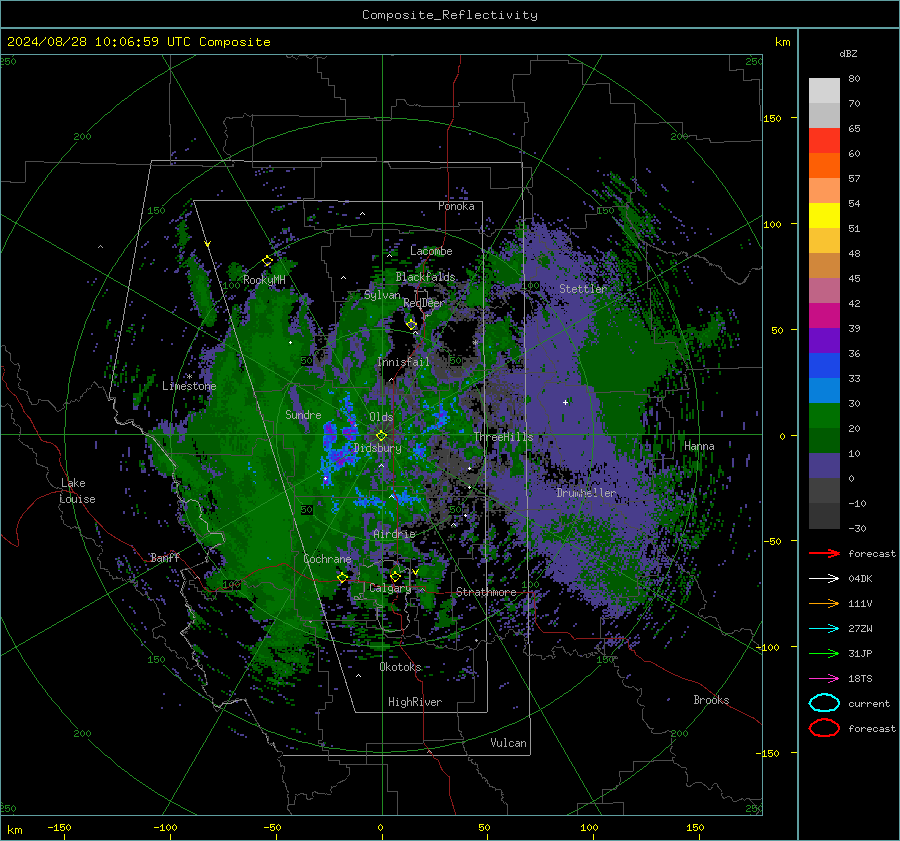The height and width of the screenshot is (841, 900).
Task: Click the Lake Louise label
Action: pos(77,491)
